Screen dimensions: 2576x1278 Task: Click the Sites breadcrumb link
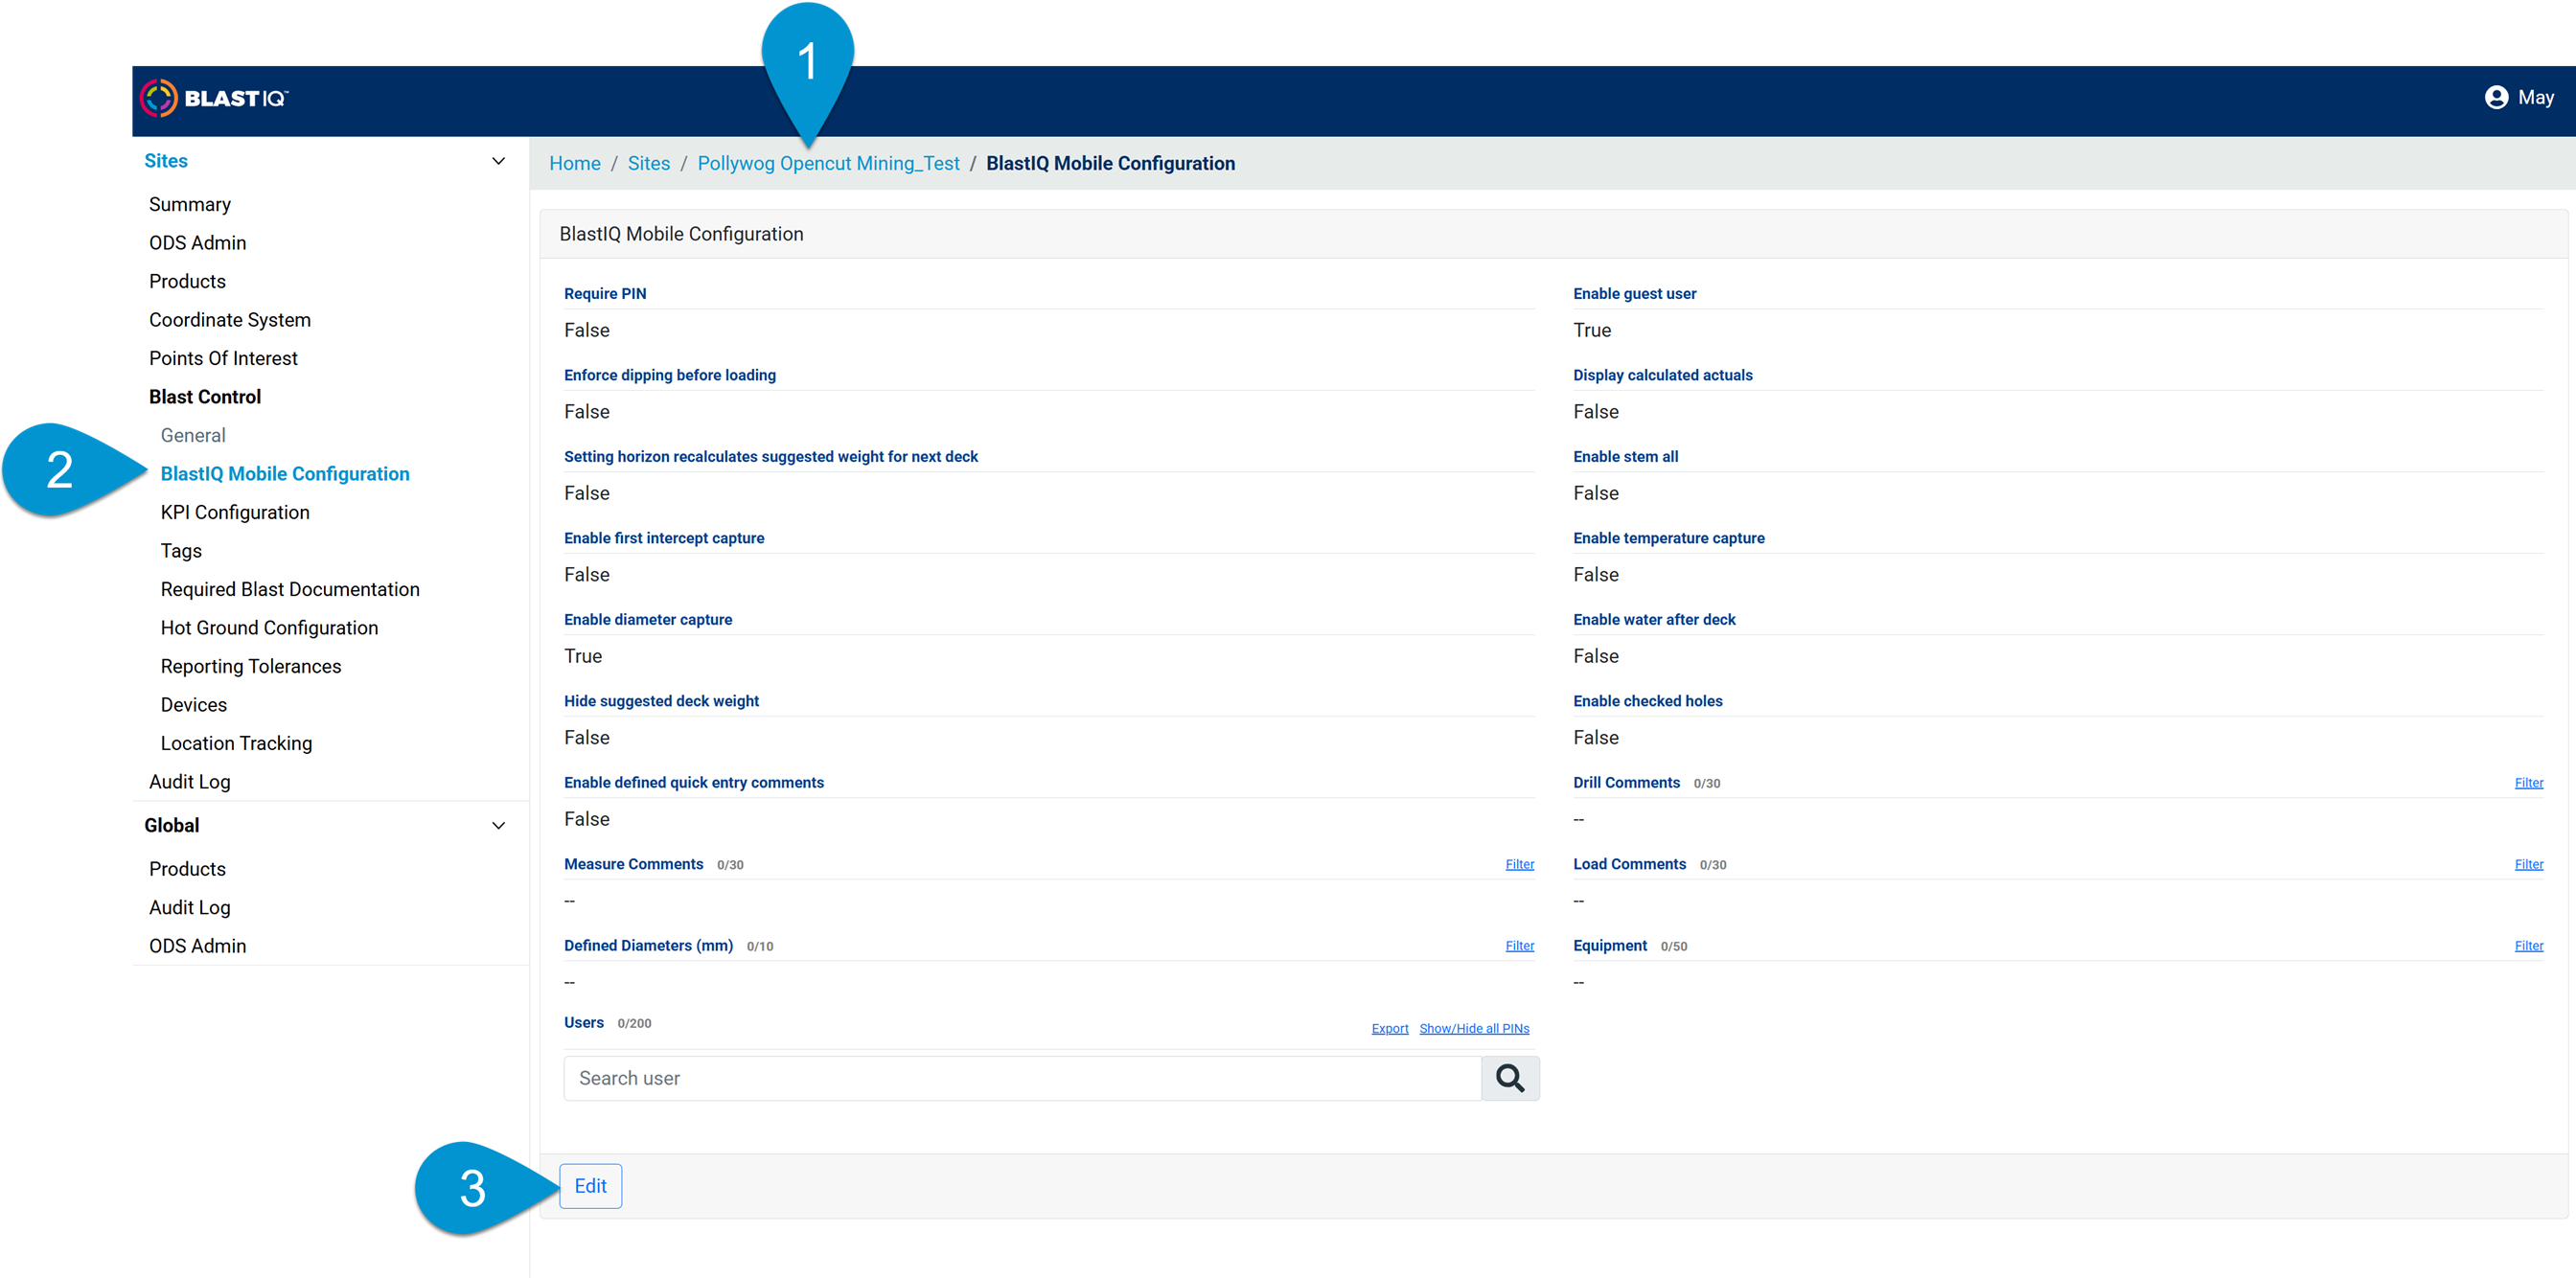coord(649,163)
